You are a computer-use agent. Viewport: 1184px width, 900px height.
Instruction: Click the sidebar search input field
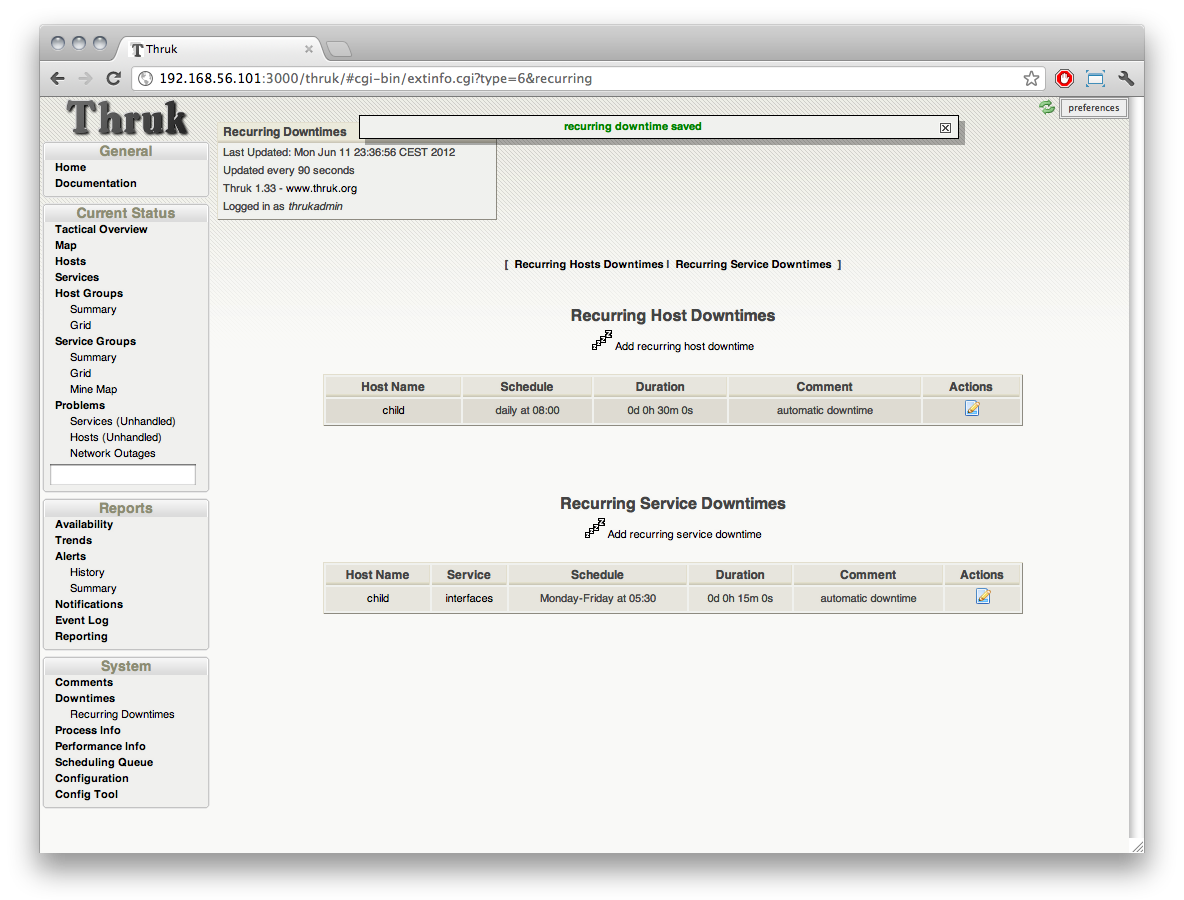123,475
